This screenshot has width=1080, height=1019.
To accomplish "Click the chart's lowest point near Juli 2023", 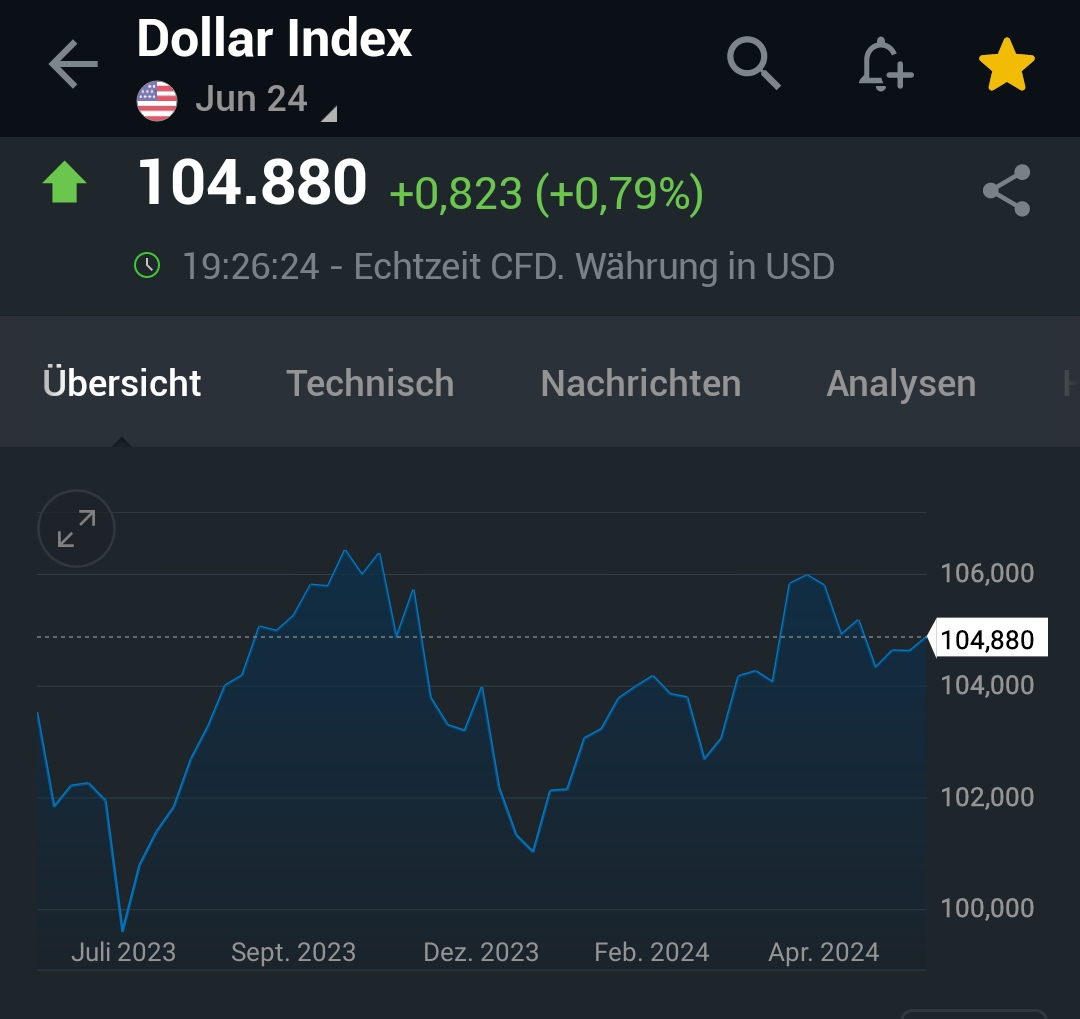I will 123,930.
